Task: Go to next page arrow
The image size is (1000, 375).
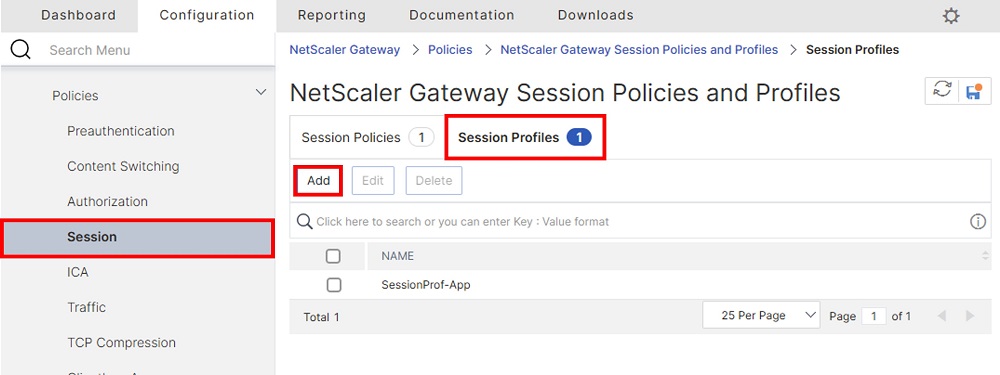Action: pyautogui.click(x=970, y=316)
